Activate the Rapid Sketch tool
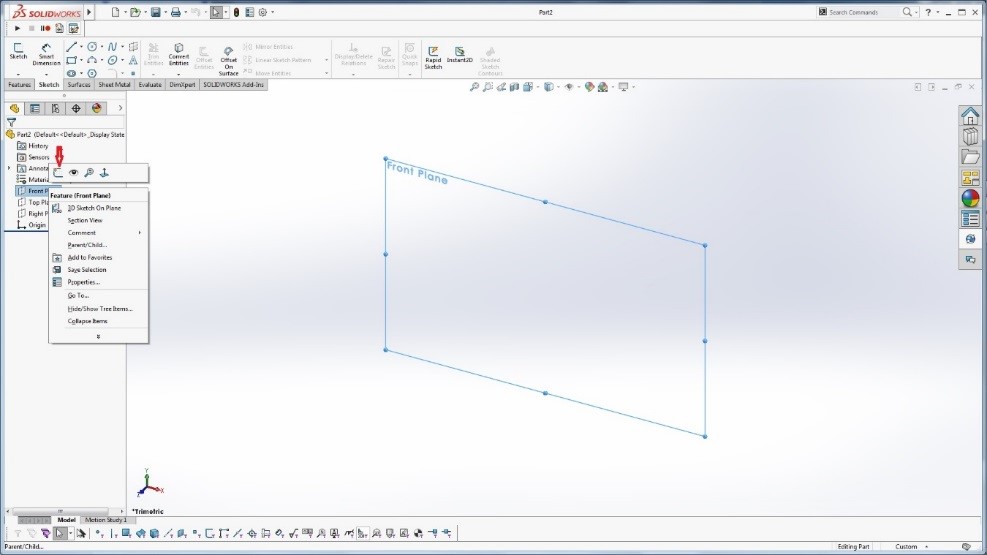The height and width of the screenshot is (555, 987). [x=433, y=56]
